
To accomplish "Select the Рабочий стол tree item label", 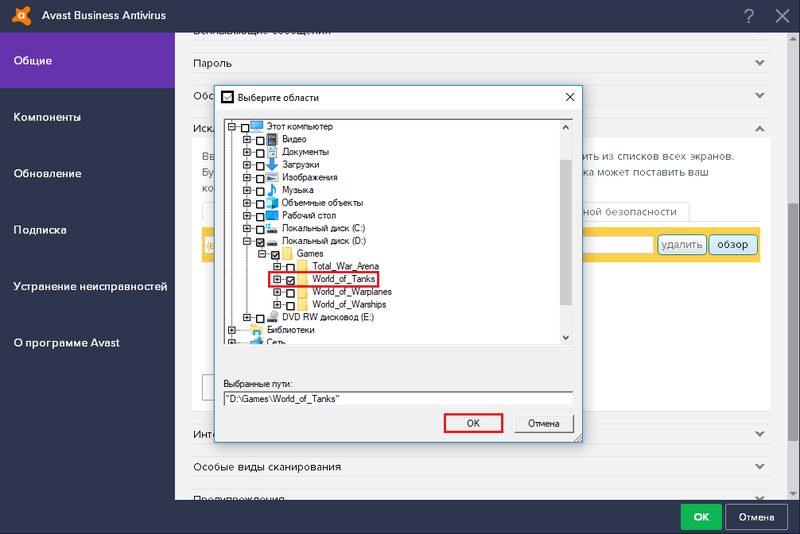I will (309, 215).
